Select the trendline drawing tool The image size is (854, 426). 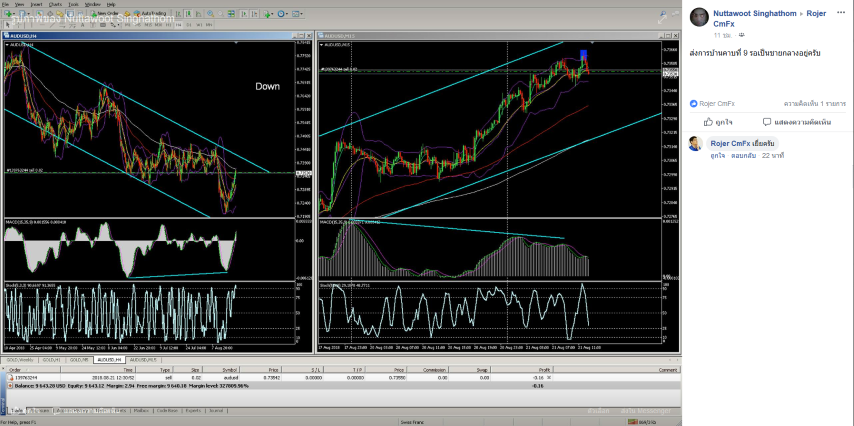point(52,25)
